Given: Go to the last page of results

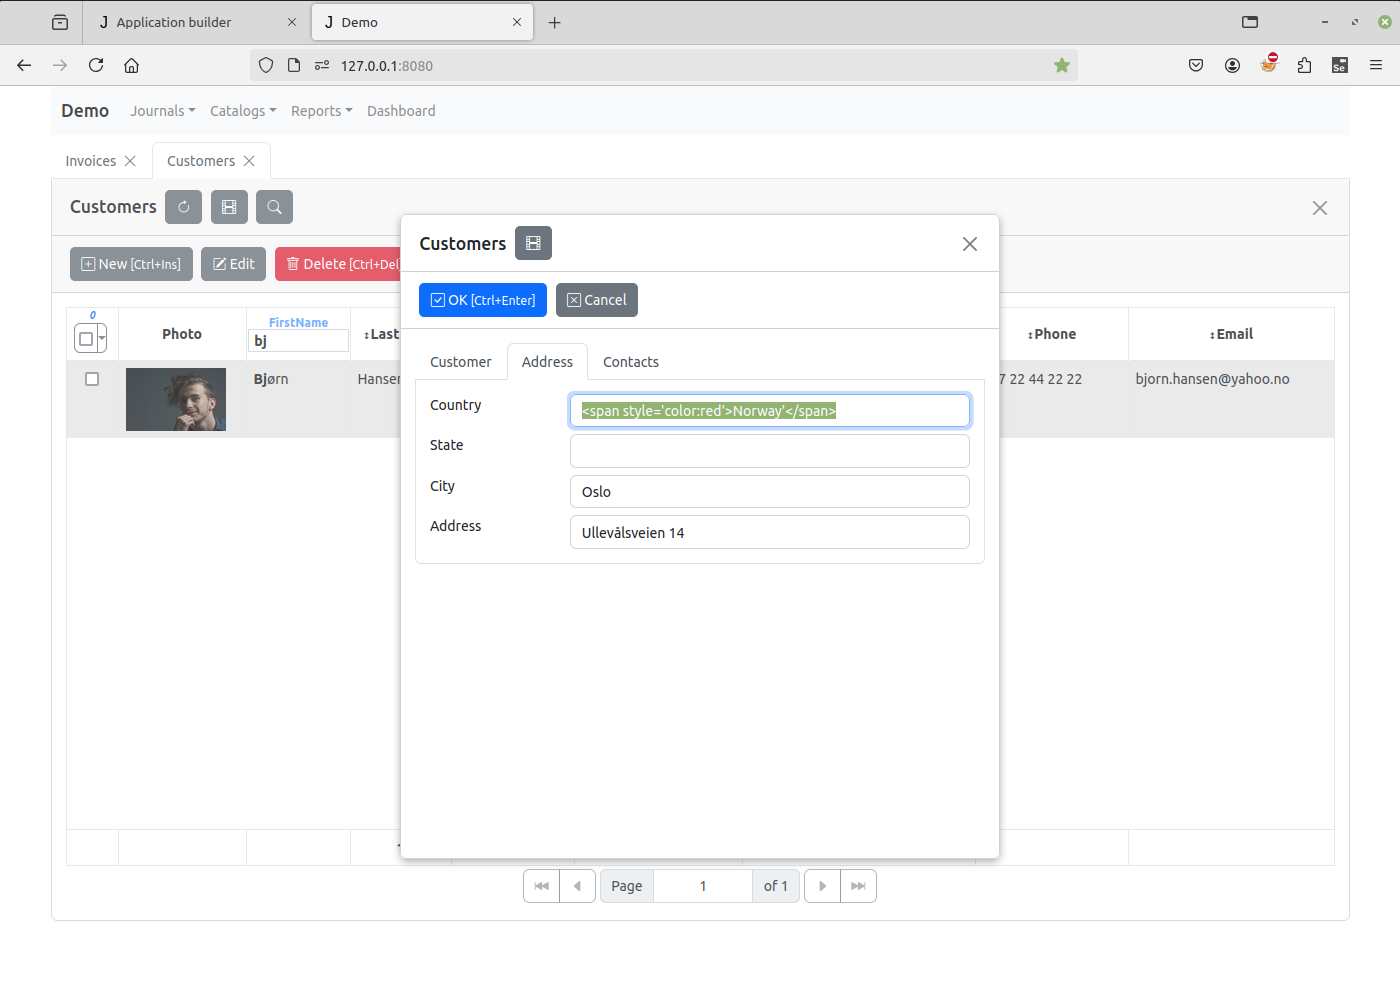Looking at the screenshot, I should pos(858,886).
